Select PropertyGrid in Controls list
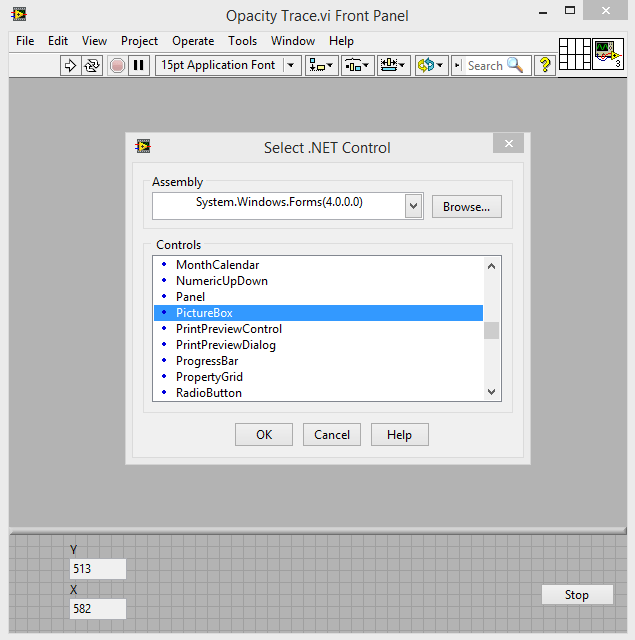Image resolution: width=635 pixels, height=640 pixels. click(x=318, y=377)
